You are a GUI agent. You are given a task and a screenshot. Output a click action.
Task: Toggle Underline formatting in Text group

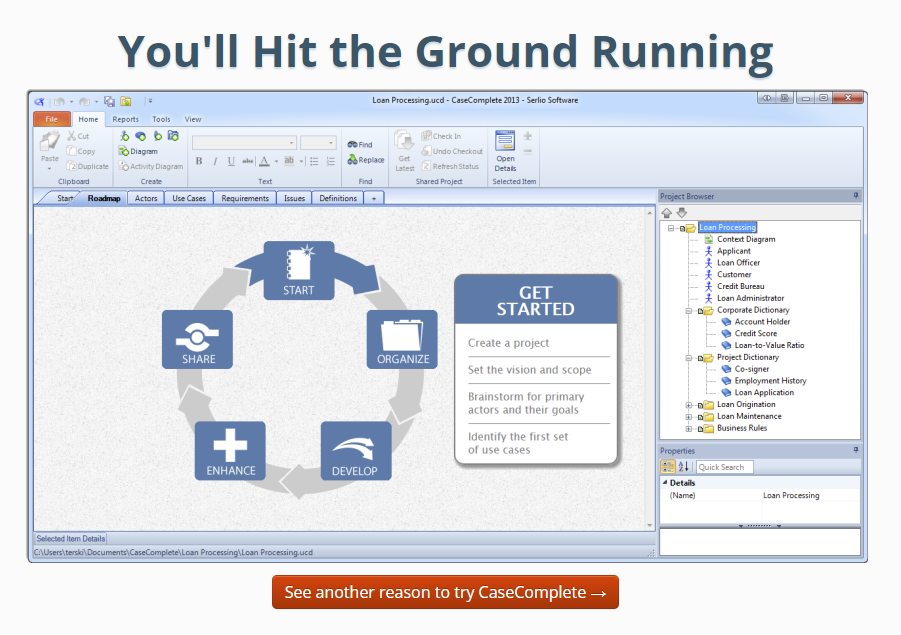(231, 161)
